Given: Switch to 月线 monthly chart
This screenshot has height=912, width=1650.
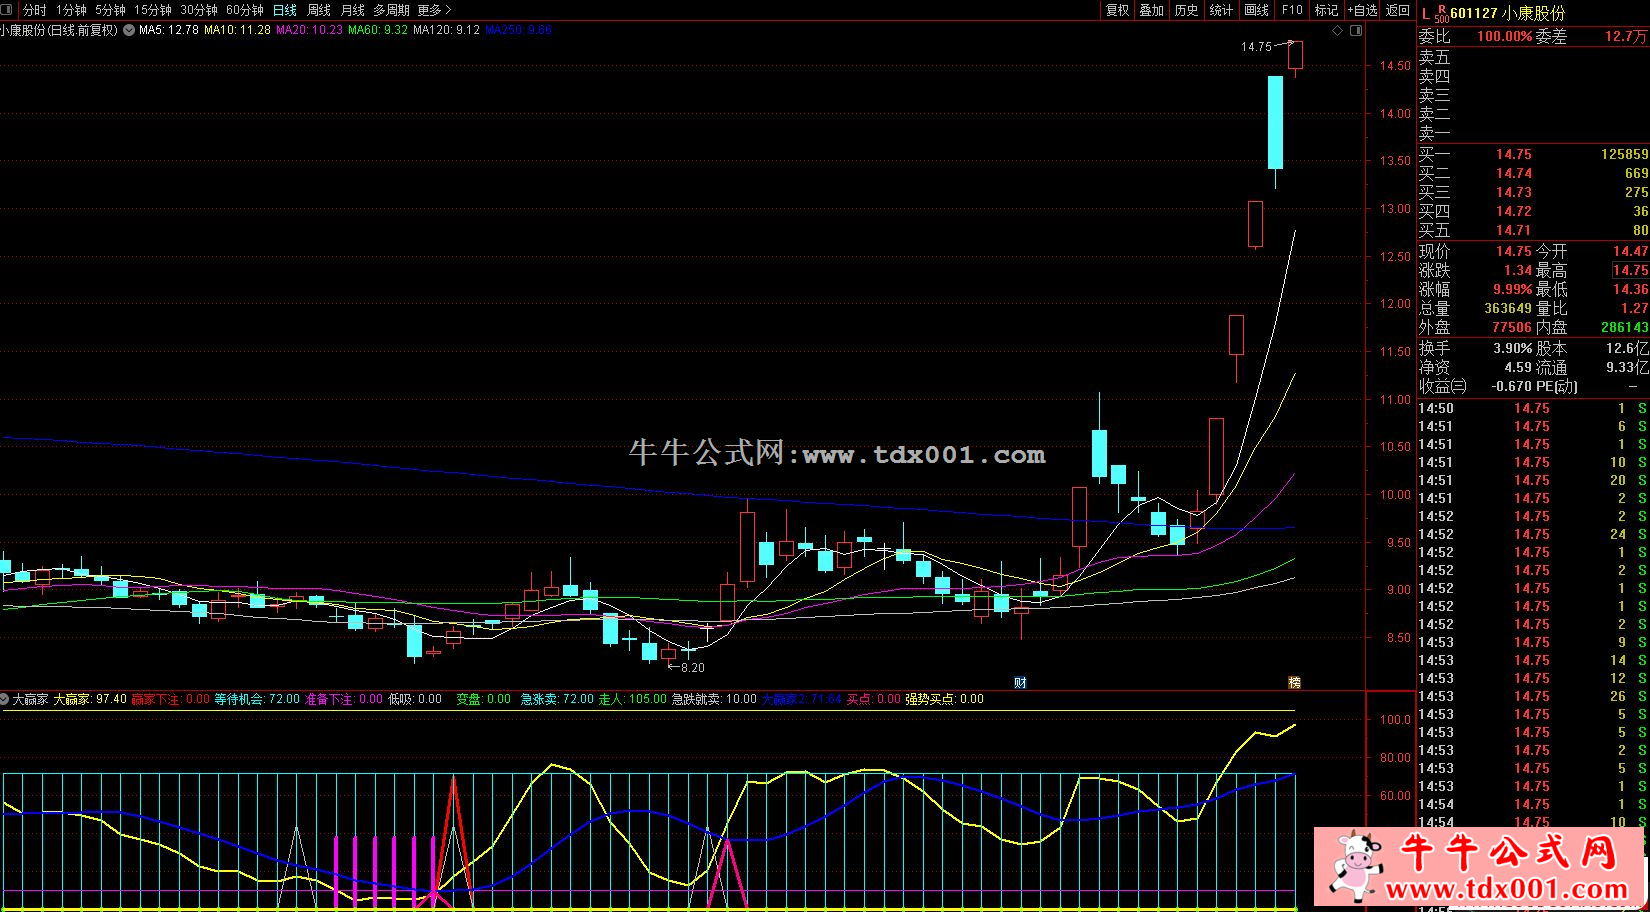Looking at the screenshot, I should [353, 10].
